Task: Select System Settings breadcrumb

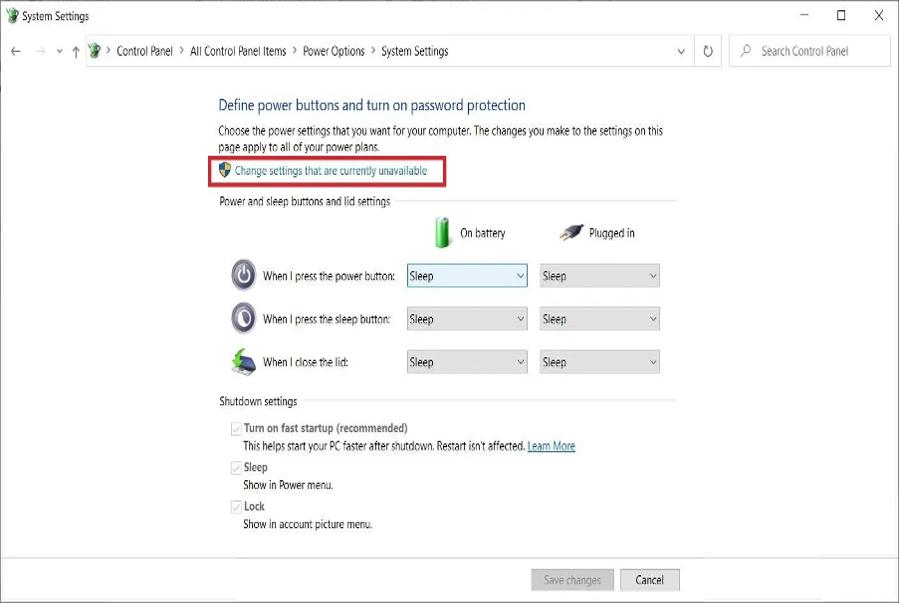Action: tap(414, 51)
